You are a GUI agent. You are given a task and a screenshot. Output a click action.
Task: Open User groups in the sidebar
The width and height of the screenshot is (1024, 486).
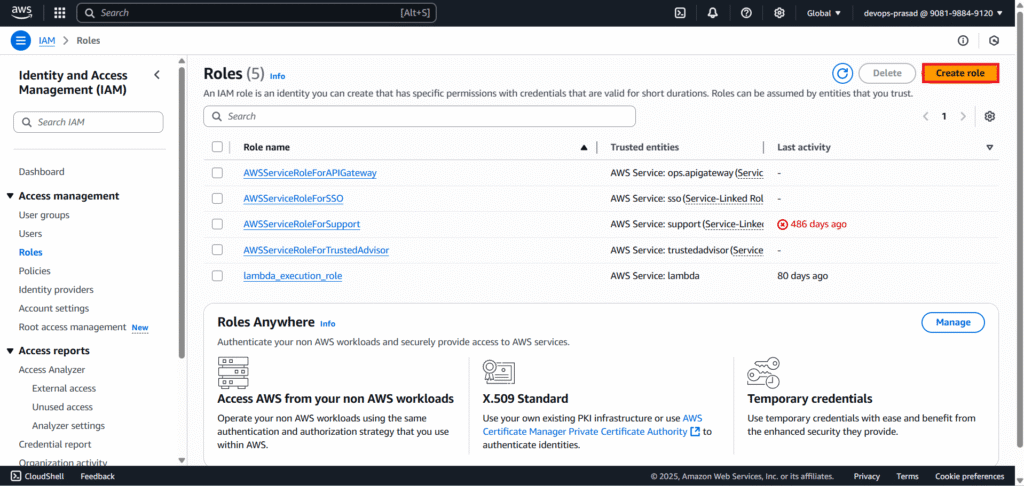44,215
